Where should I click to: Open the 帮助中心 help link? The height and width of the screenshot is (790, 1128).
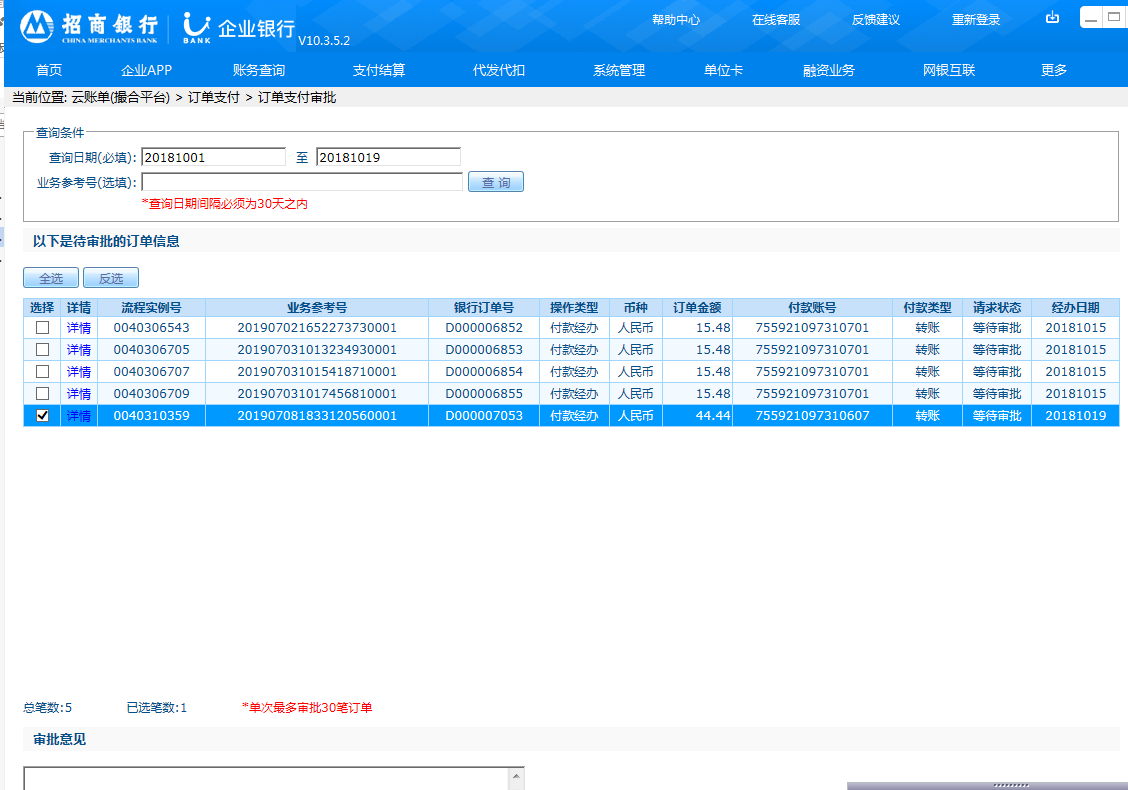(x=676, y=20)
